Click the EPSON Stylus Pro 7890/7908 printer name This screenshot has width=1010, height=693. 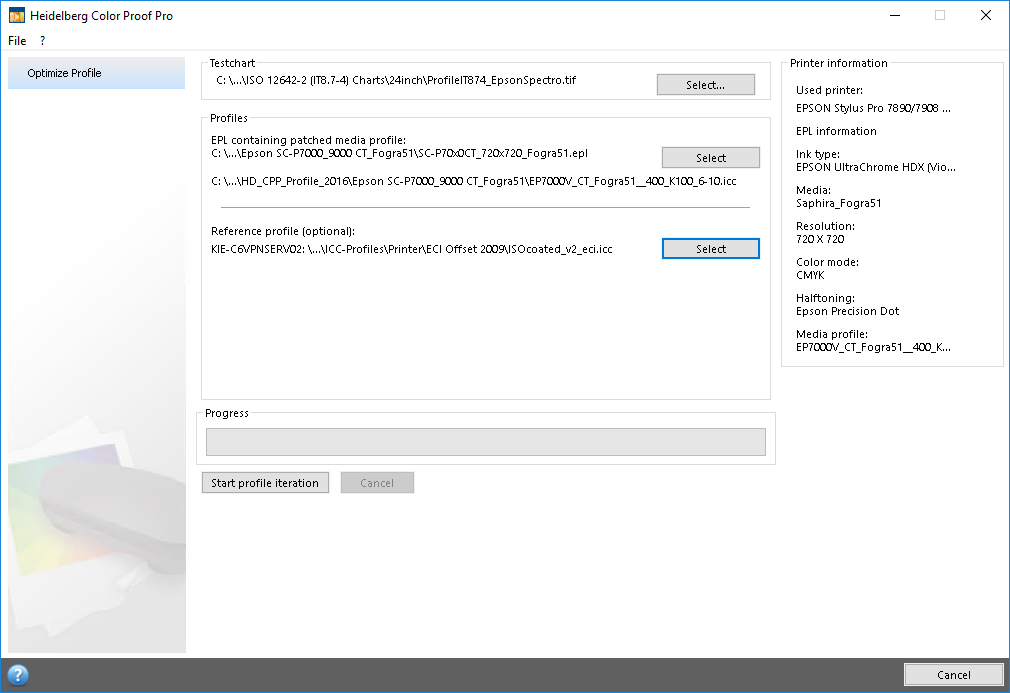[873, 108]
